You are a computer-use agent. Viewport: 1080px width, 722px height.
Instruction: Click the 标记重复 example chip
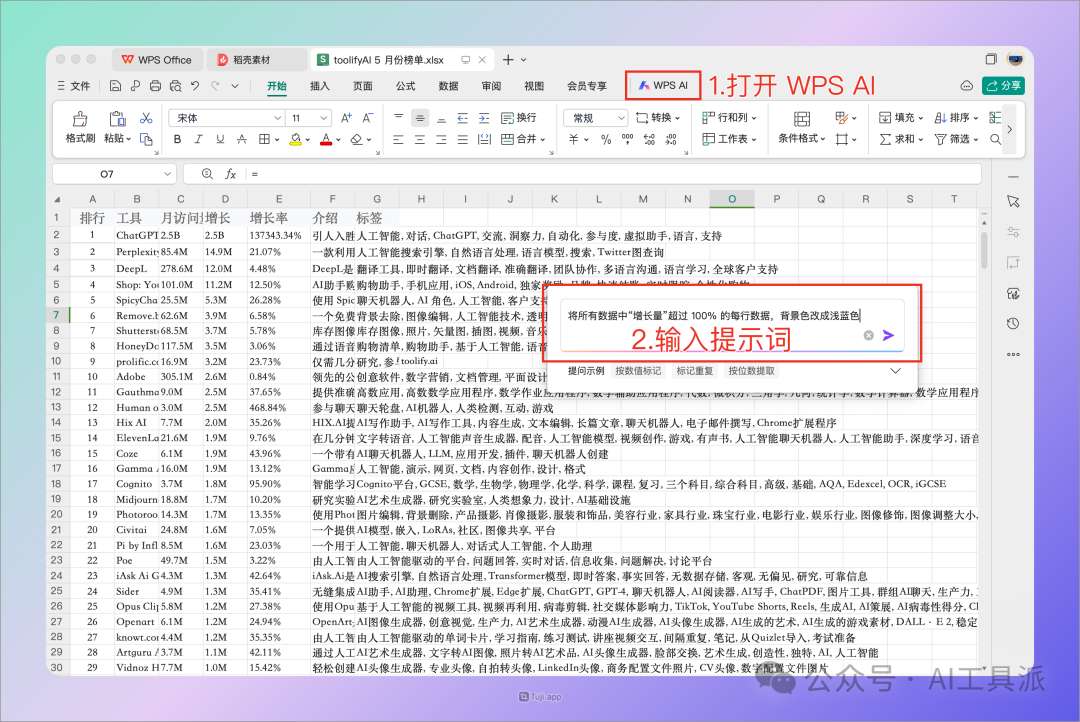coord(694,371)
